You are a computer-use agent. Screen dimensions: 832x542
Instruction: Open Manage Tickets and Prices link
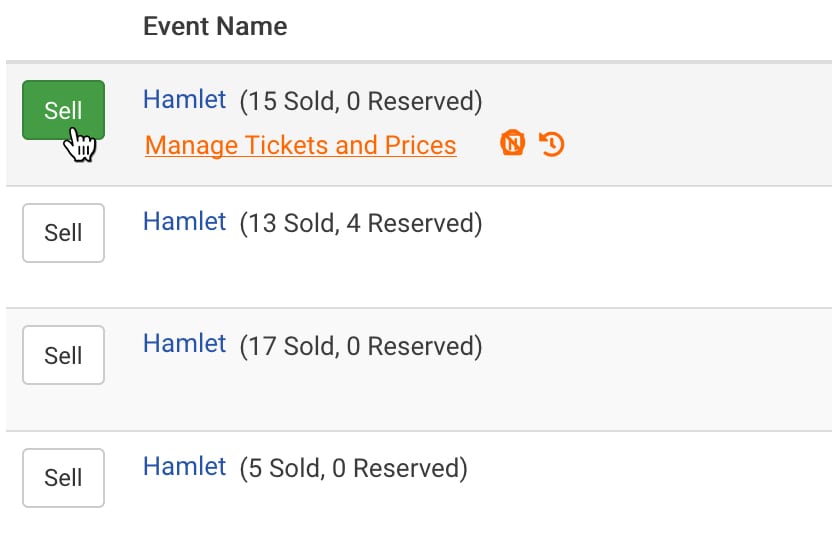point(300,145)
